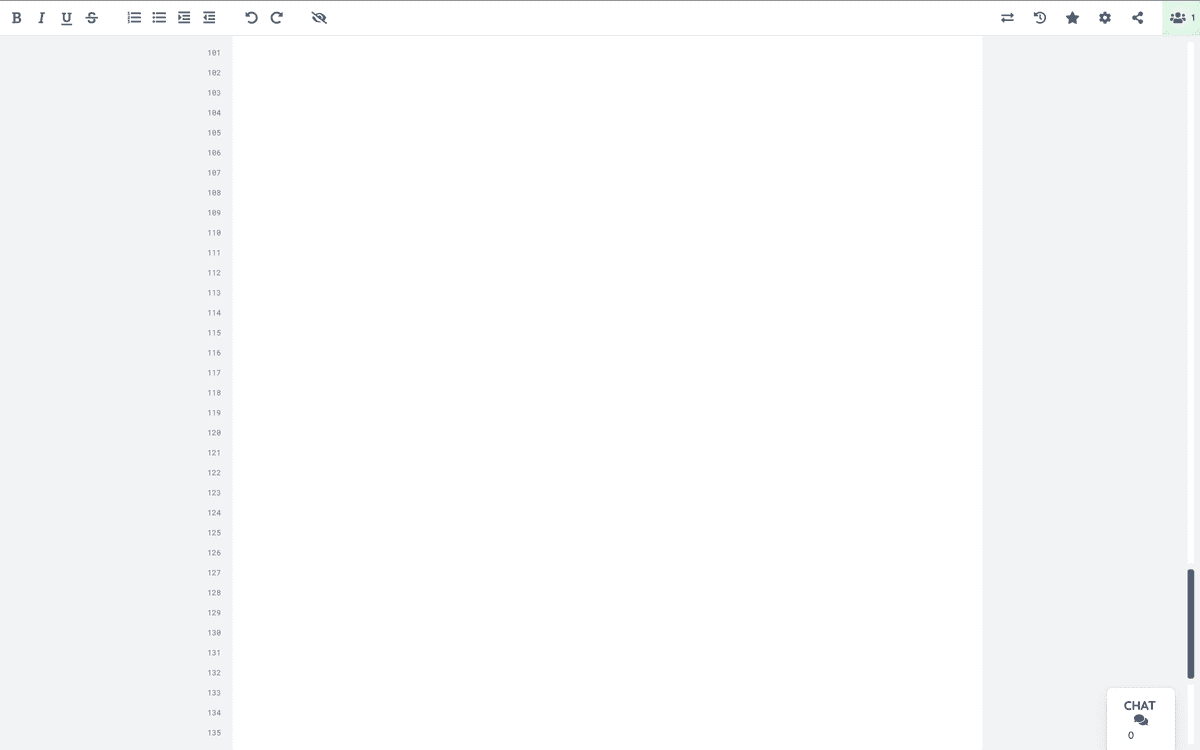The width and height of the screenshot is (1200, 750).
Task: Share this pad
Action: pyautogui.click(x=1136, y=17)
